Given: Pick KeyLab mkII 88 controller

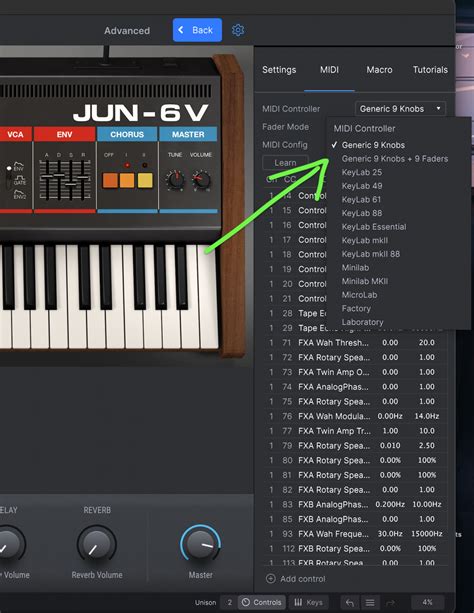Looking at the screenshot, I should click(x=371, y=254).
